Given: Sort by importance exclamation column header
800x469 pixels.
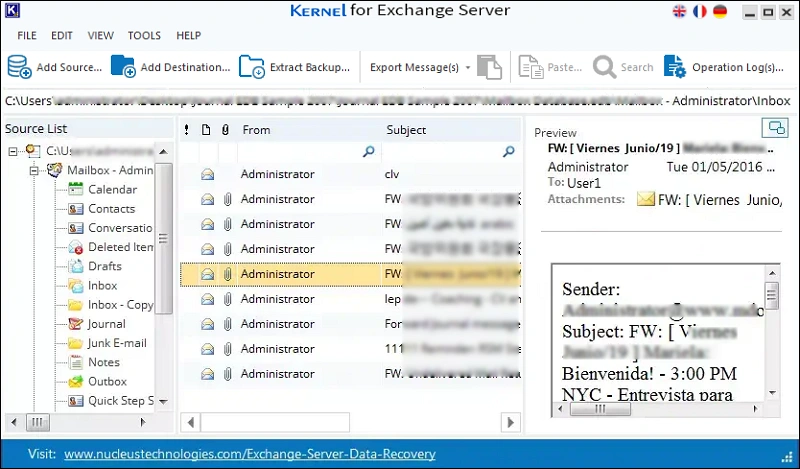Looking at the screenshot, I should coord(187,130).
